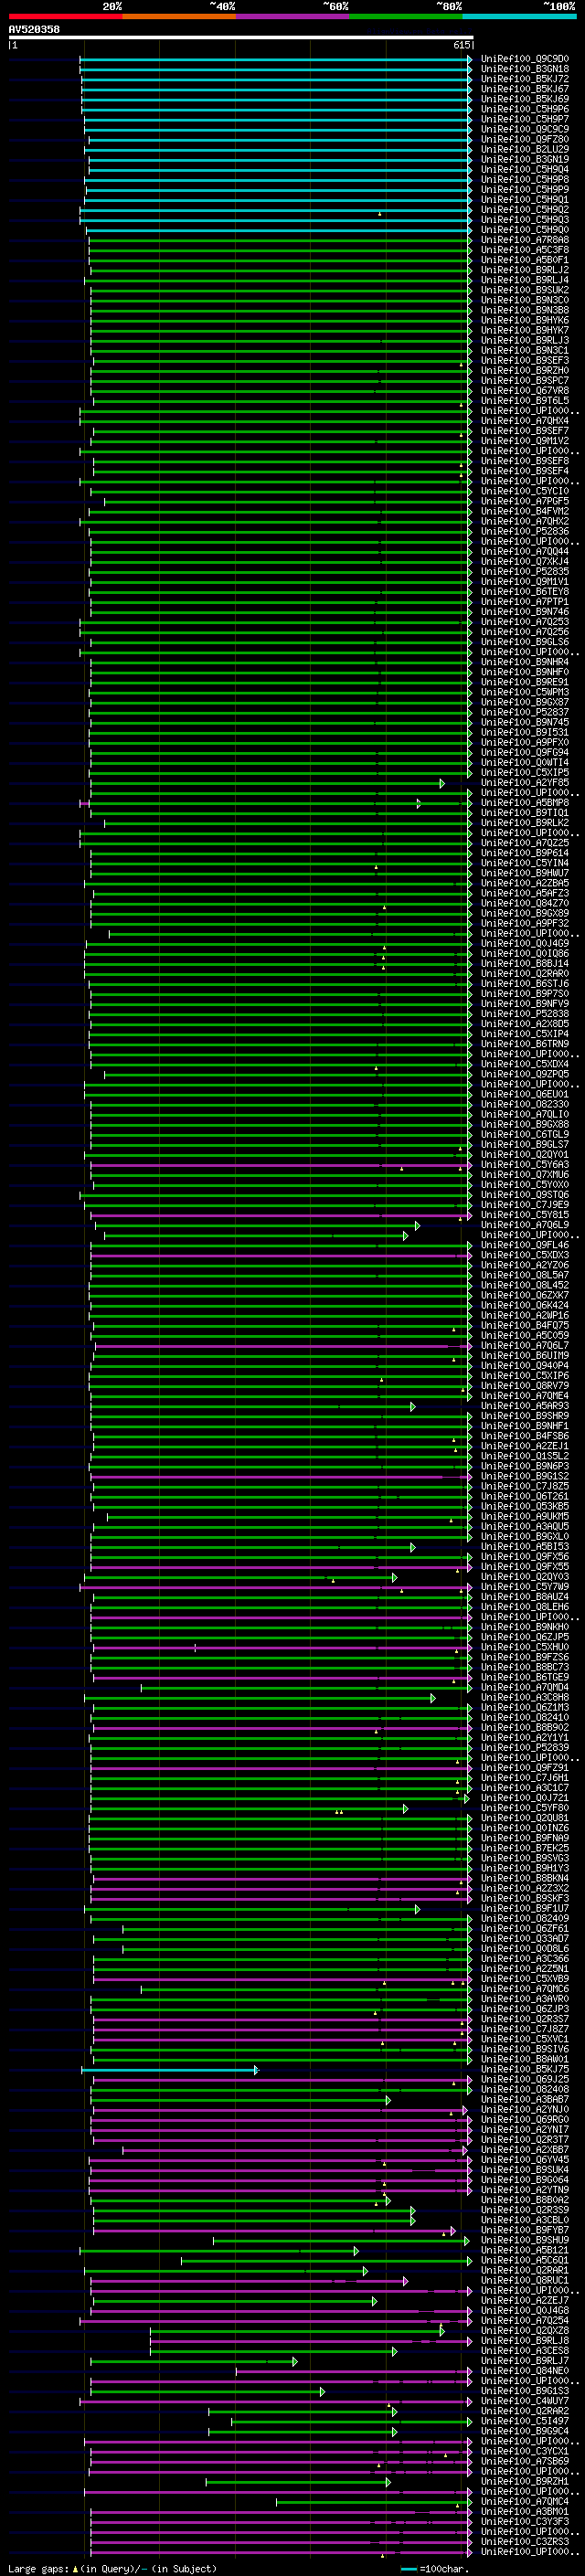
Task: Click the query name AV520358
Action: tap(34, 30)
